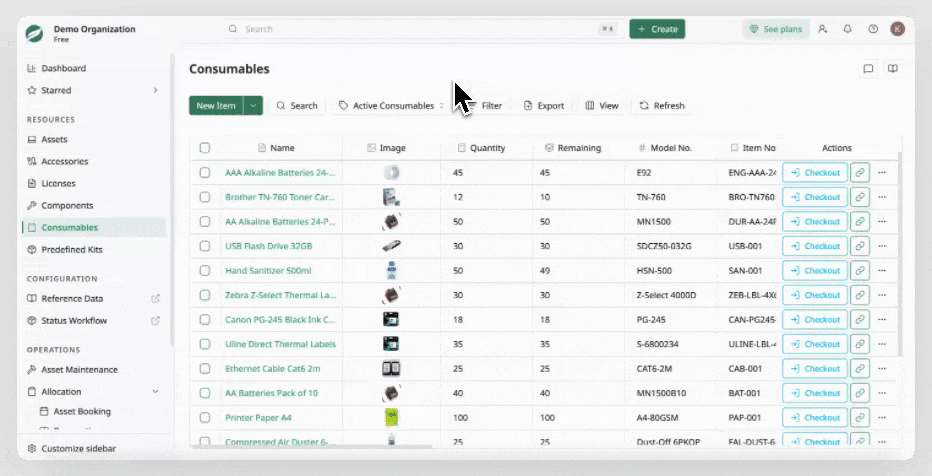The height and width of the screenshot is (476, 932).
Task: Click the table's horizontal scrollbar
Action: tap(311, 445)
